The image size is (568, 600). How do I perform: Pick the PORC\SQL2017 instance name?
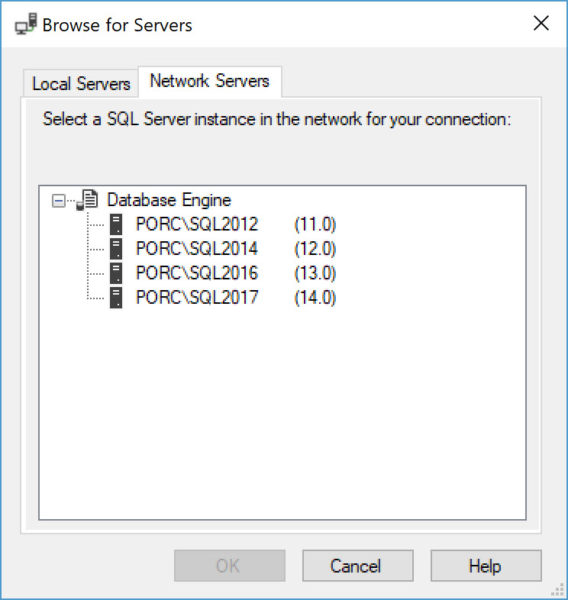(x=197, y=298)
